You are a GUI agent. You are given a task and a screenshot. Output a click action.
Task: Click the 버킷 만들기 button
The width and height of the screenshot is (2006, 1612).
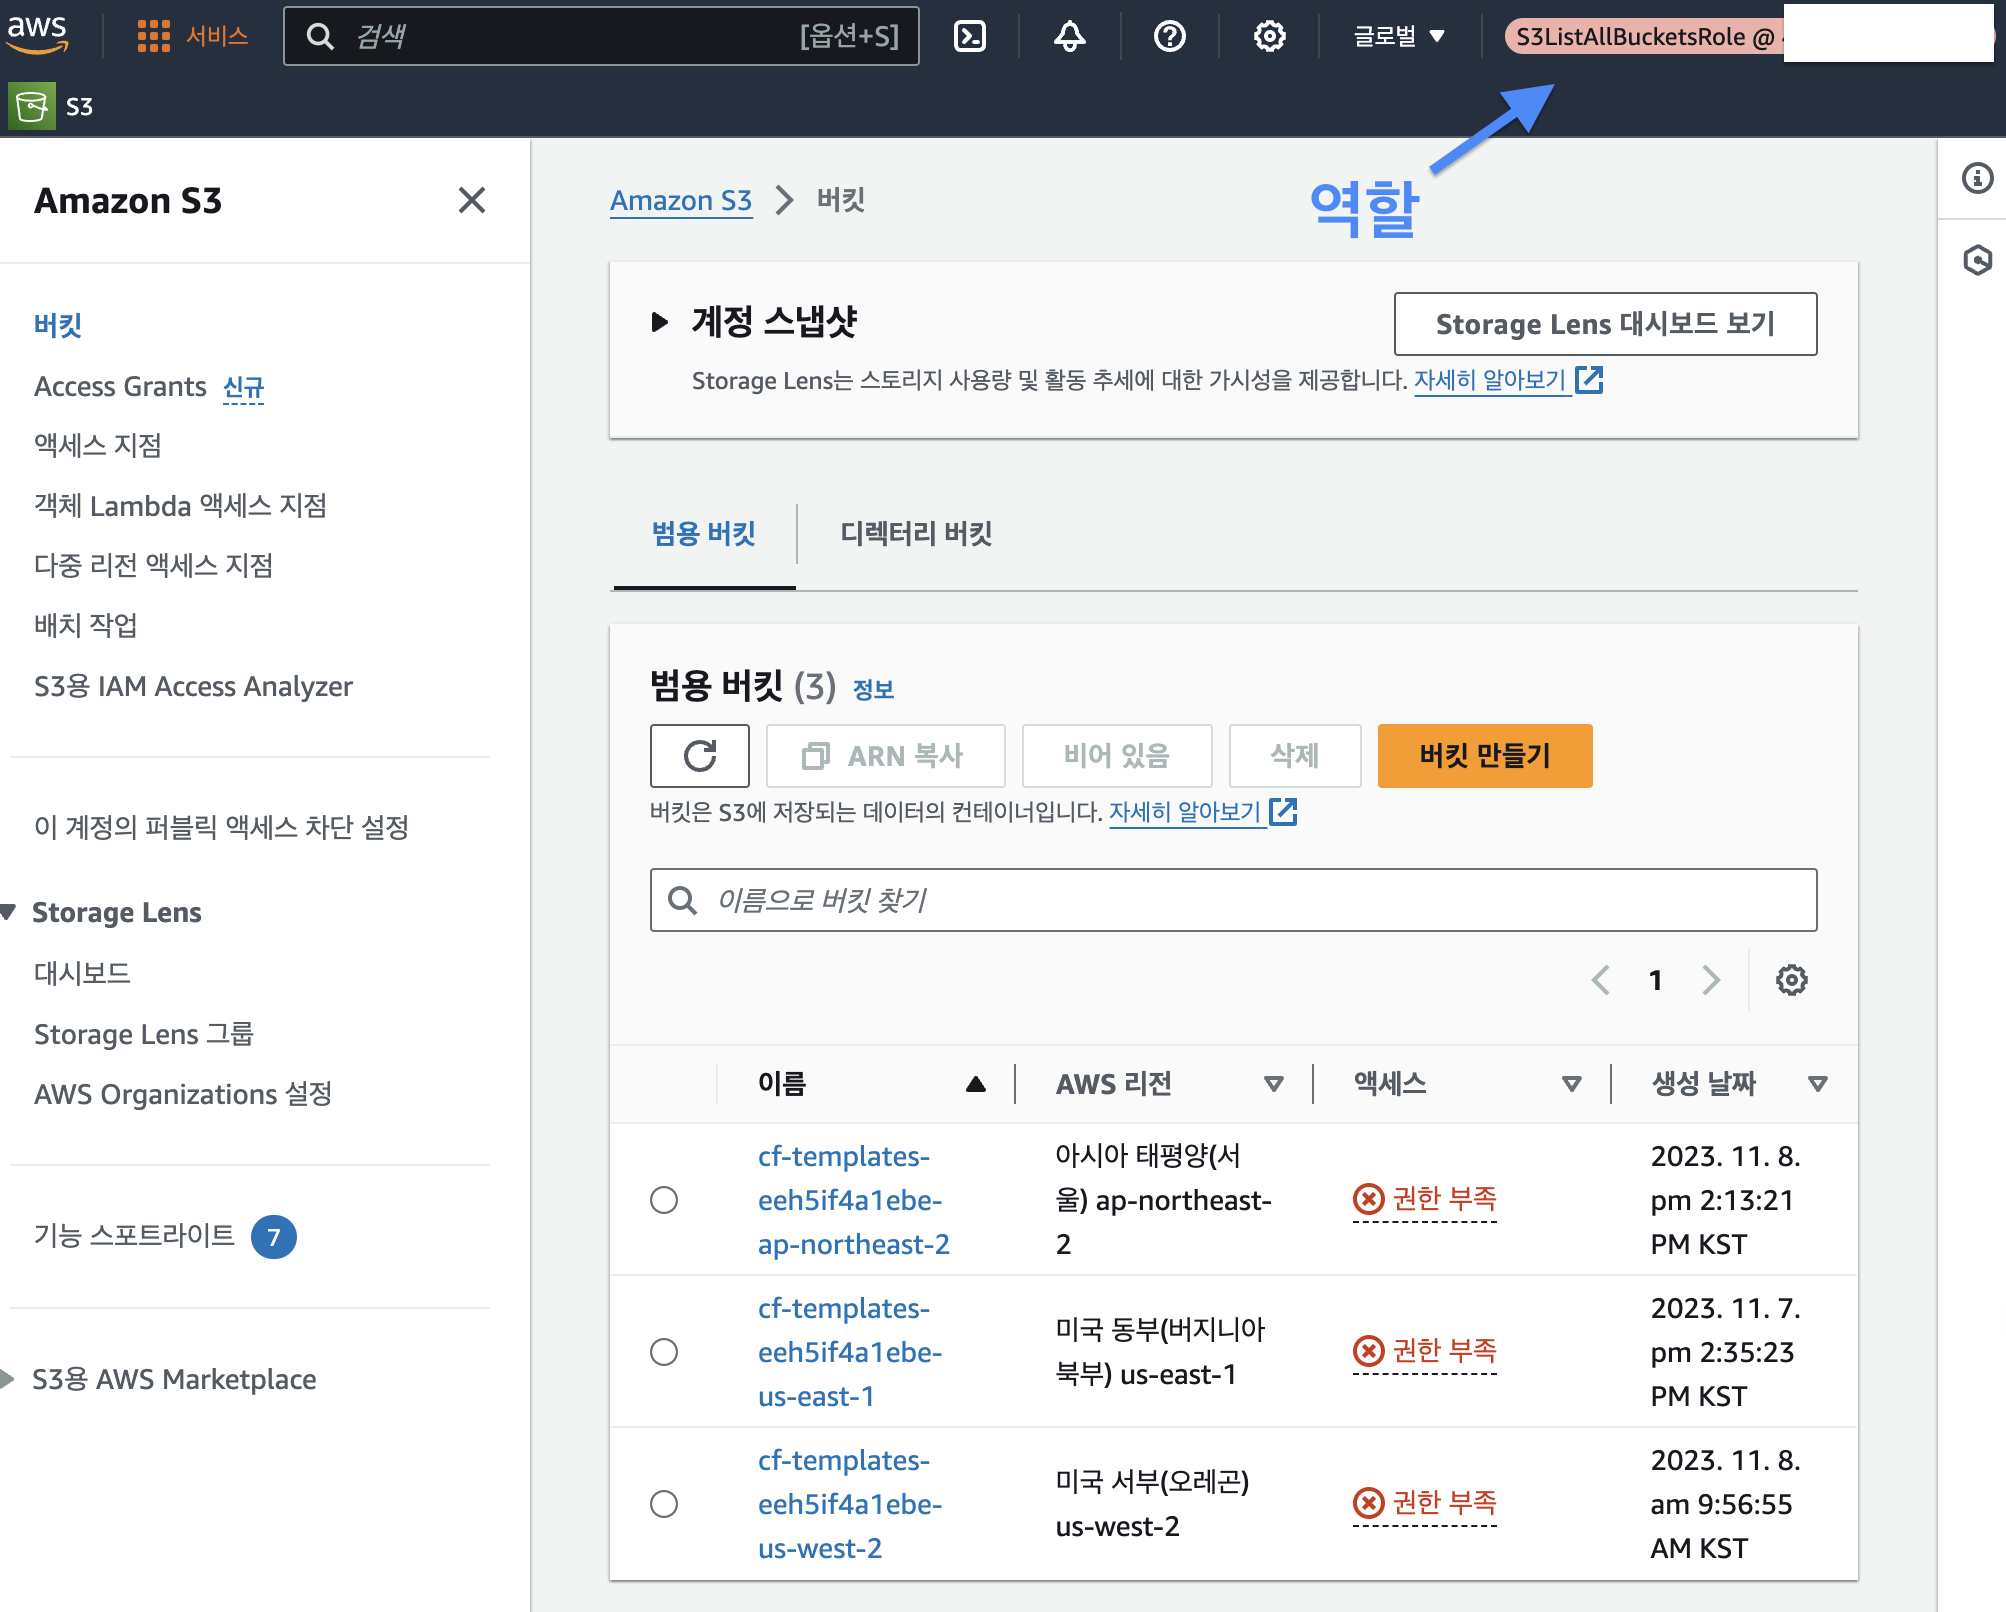tap(1484, 756)
